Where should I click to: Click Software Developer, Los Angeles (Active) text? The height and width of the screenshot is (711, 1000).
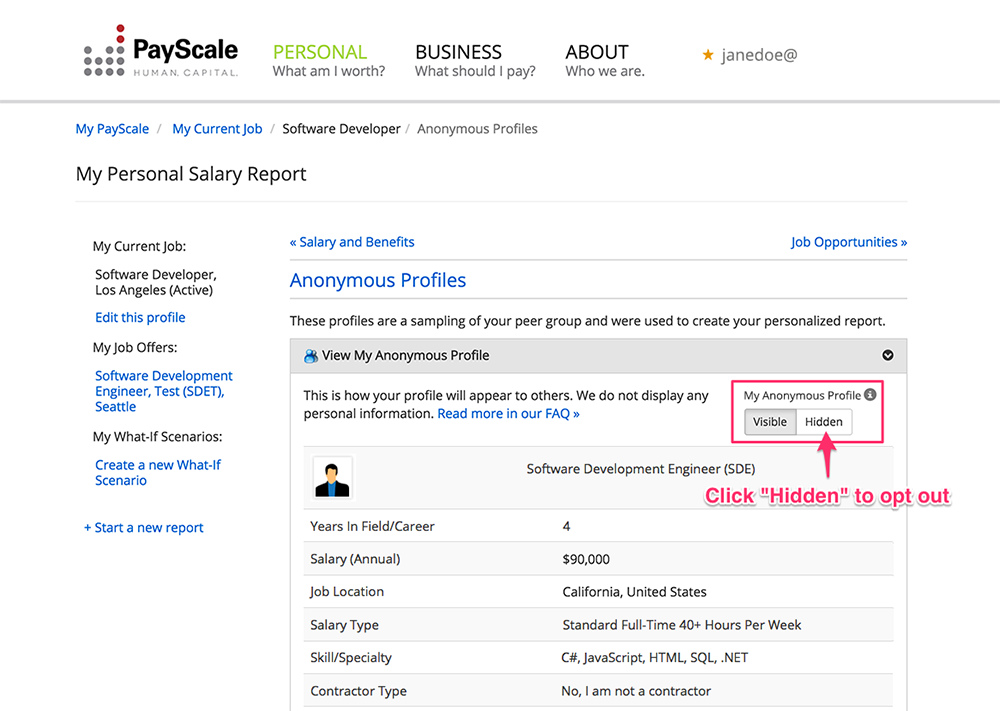click(x=156, y=282)
